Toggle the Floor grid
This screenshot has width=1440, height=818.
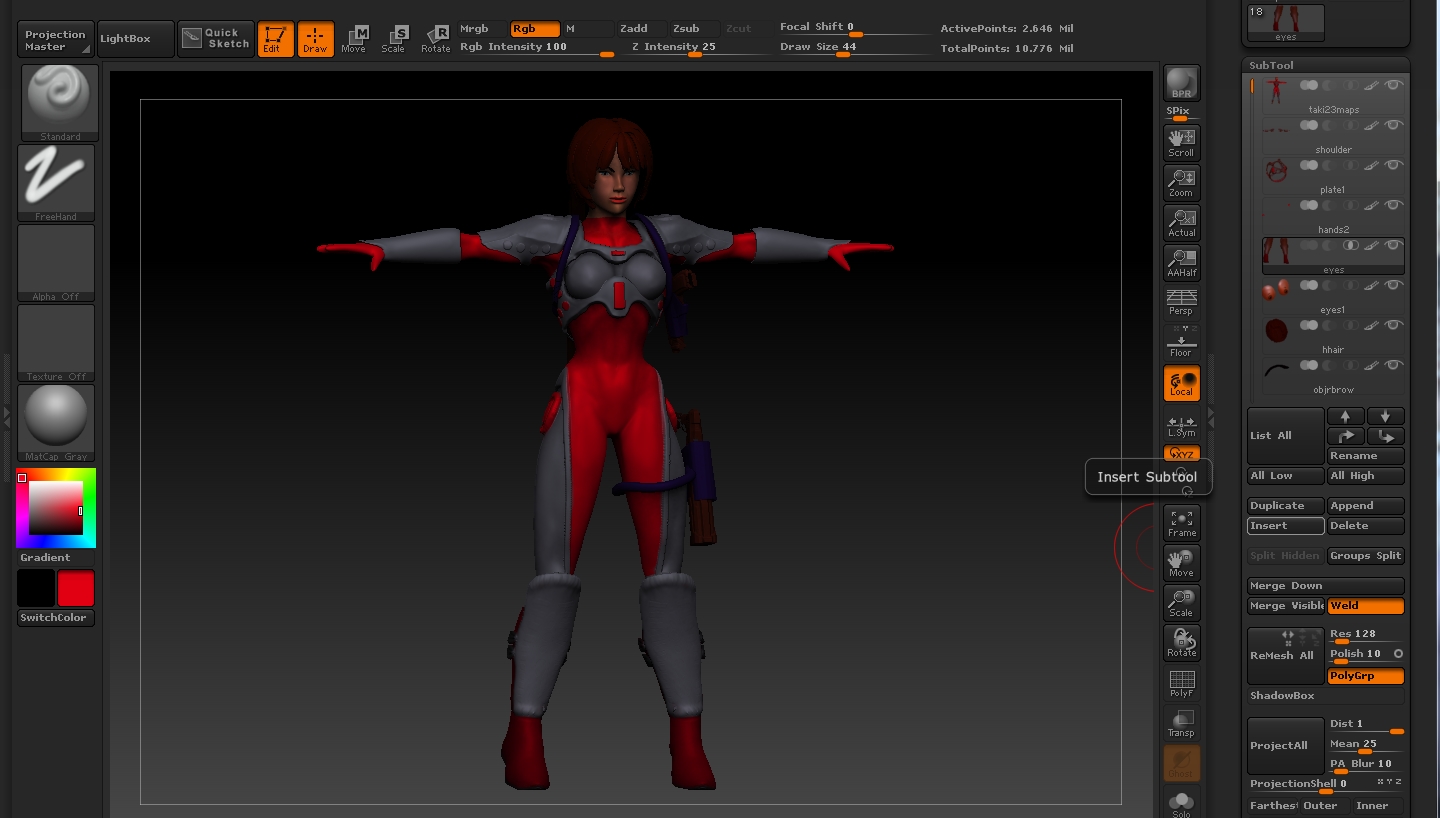point(1181,342)
